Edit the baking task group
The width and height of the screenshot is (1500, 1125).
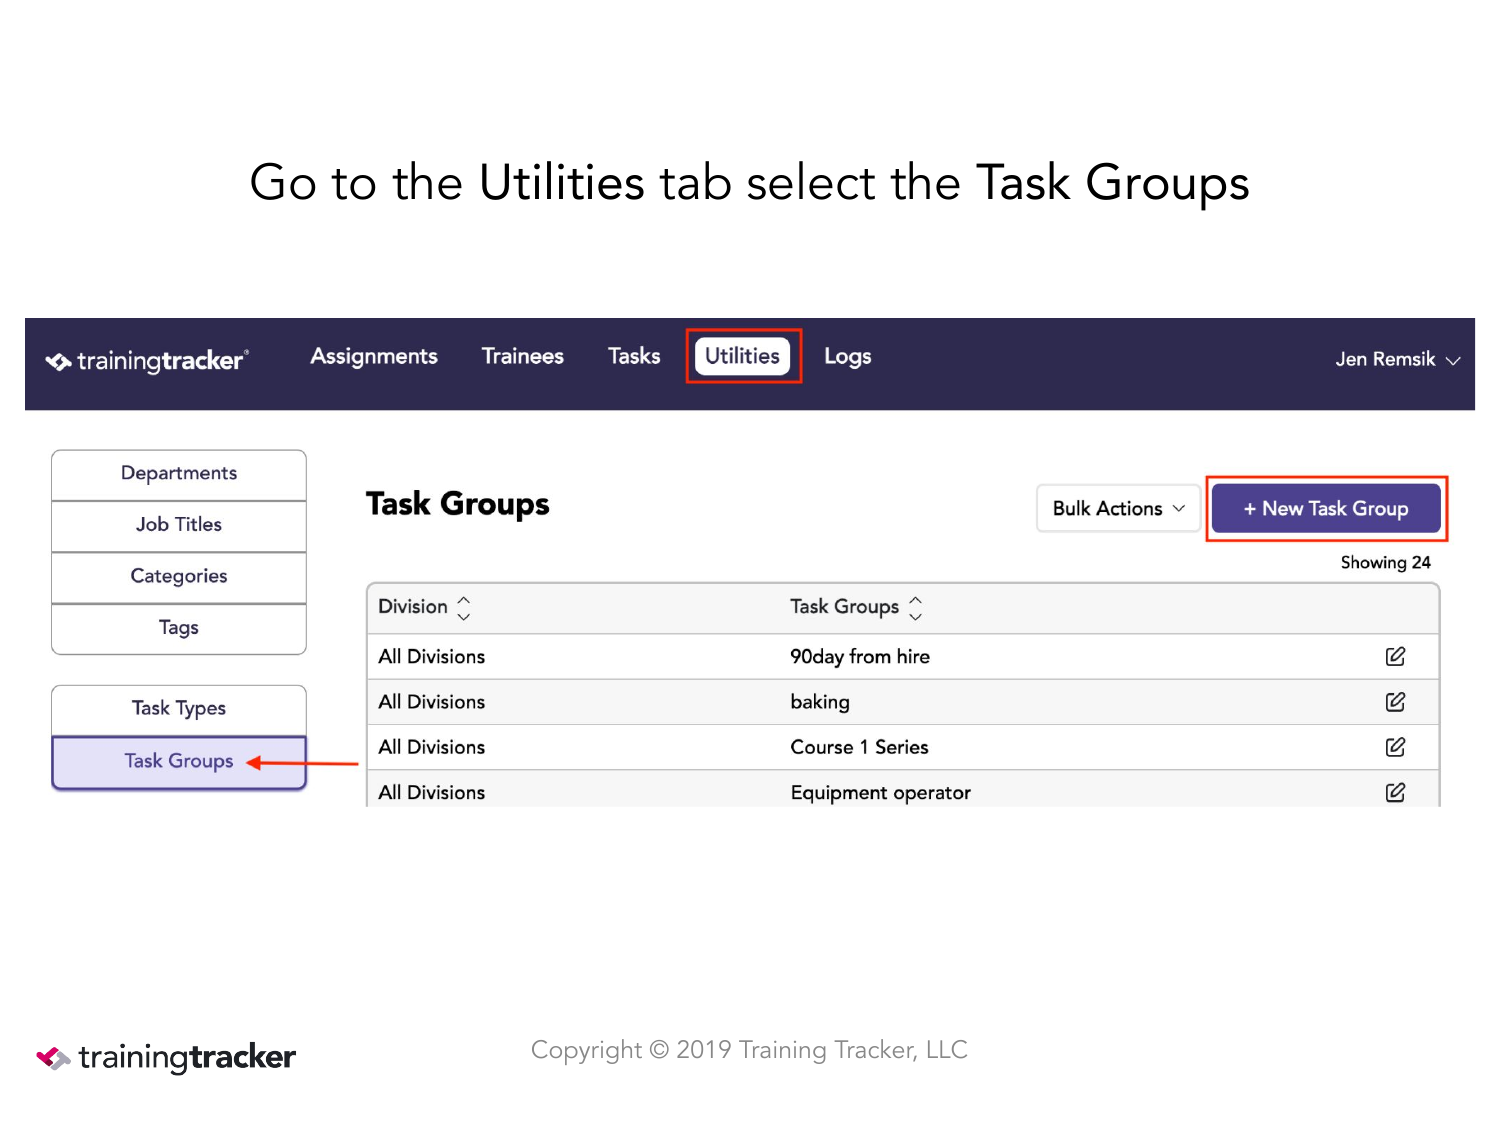[1395, 702]
